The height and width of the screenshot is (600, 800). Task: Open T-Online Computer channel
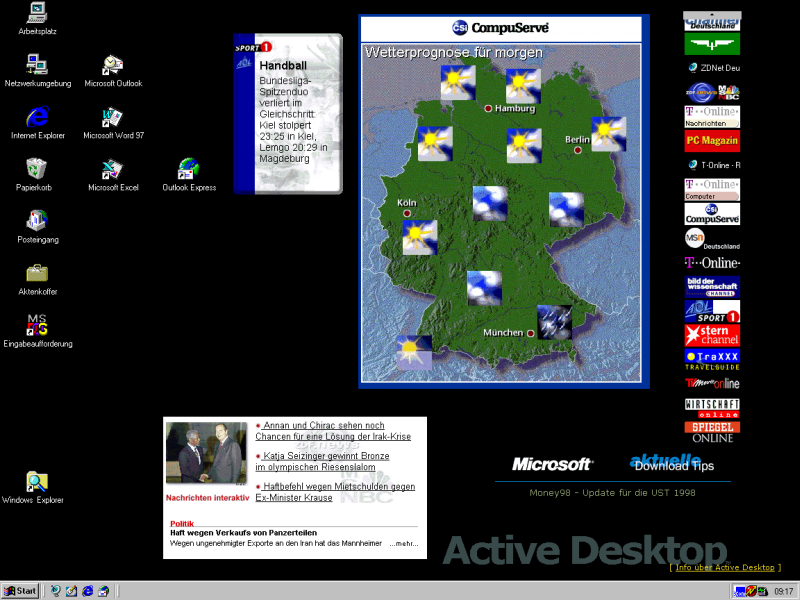pos(712,189)
